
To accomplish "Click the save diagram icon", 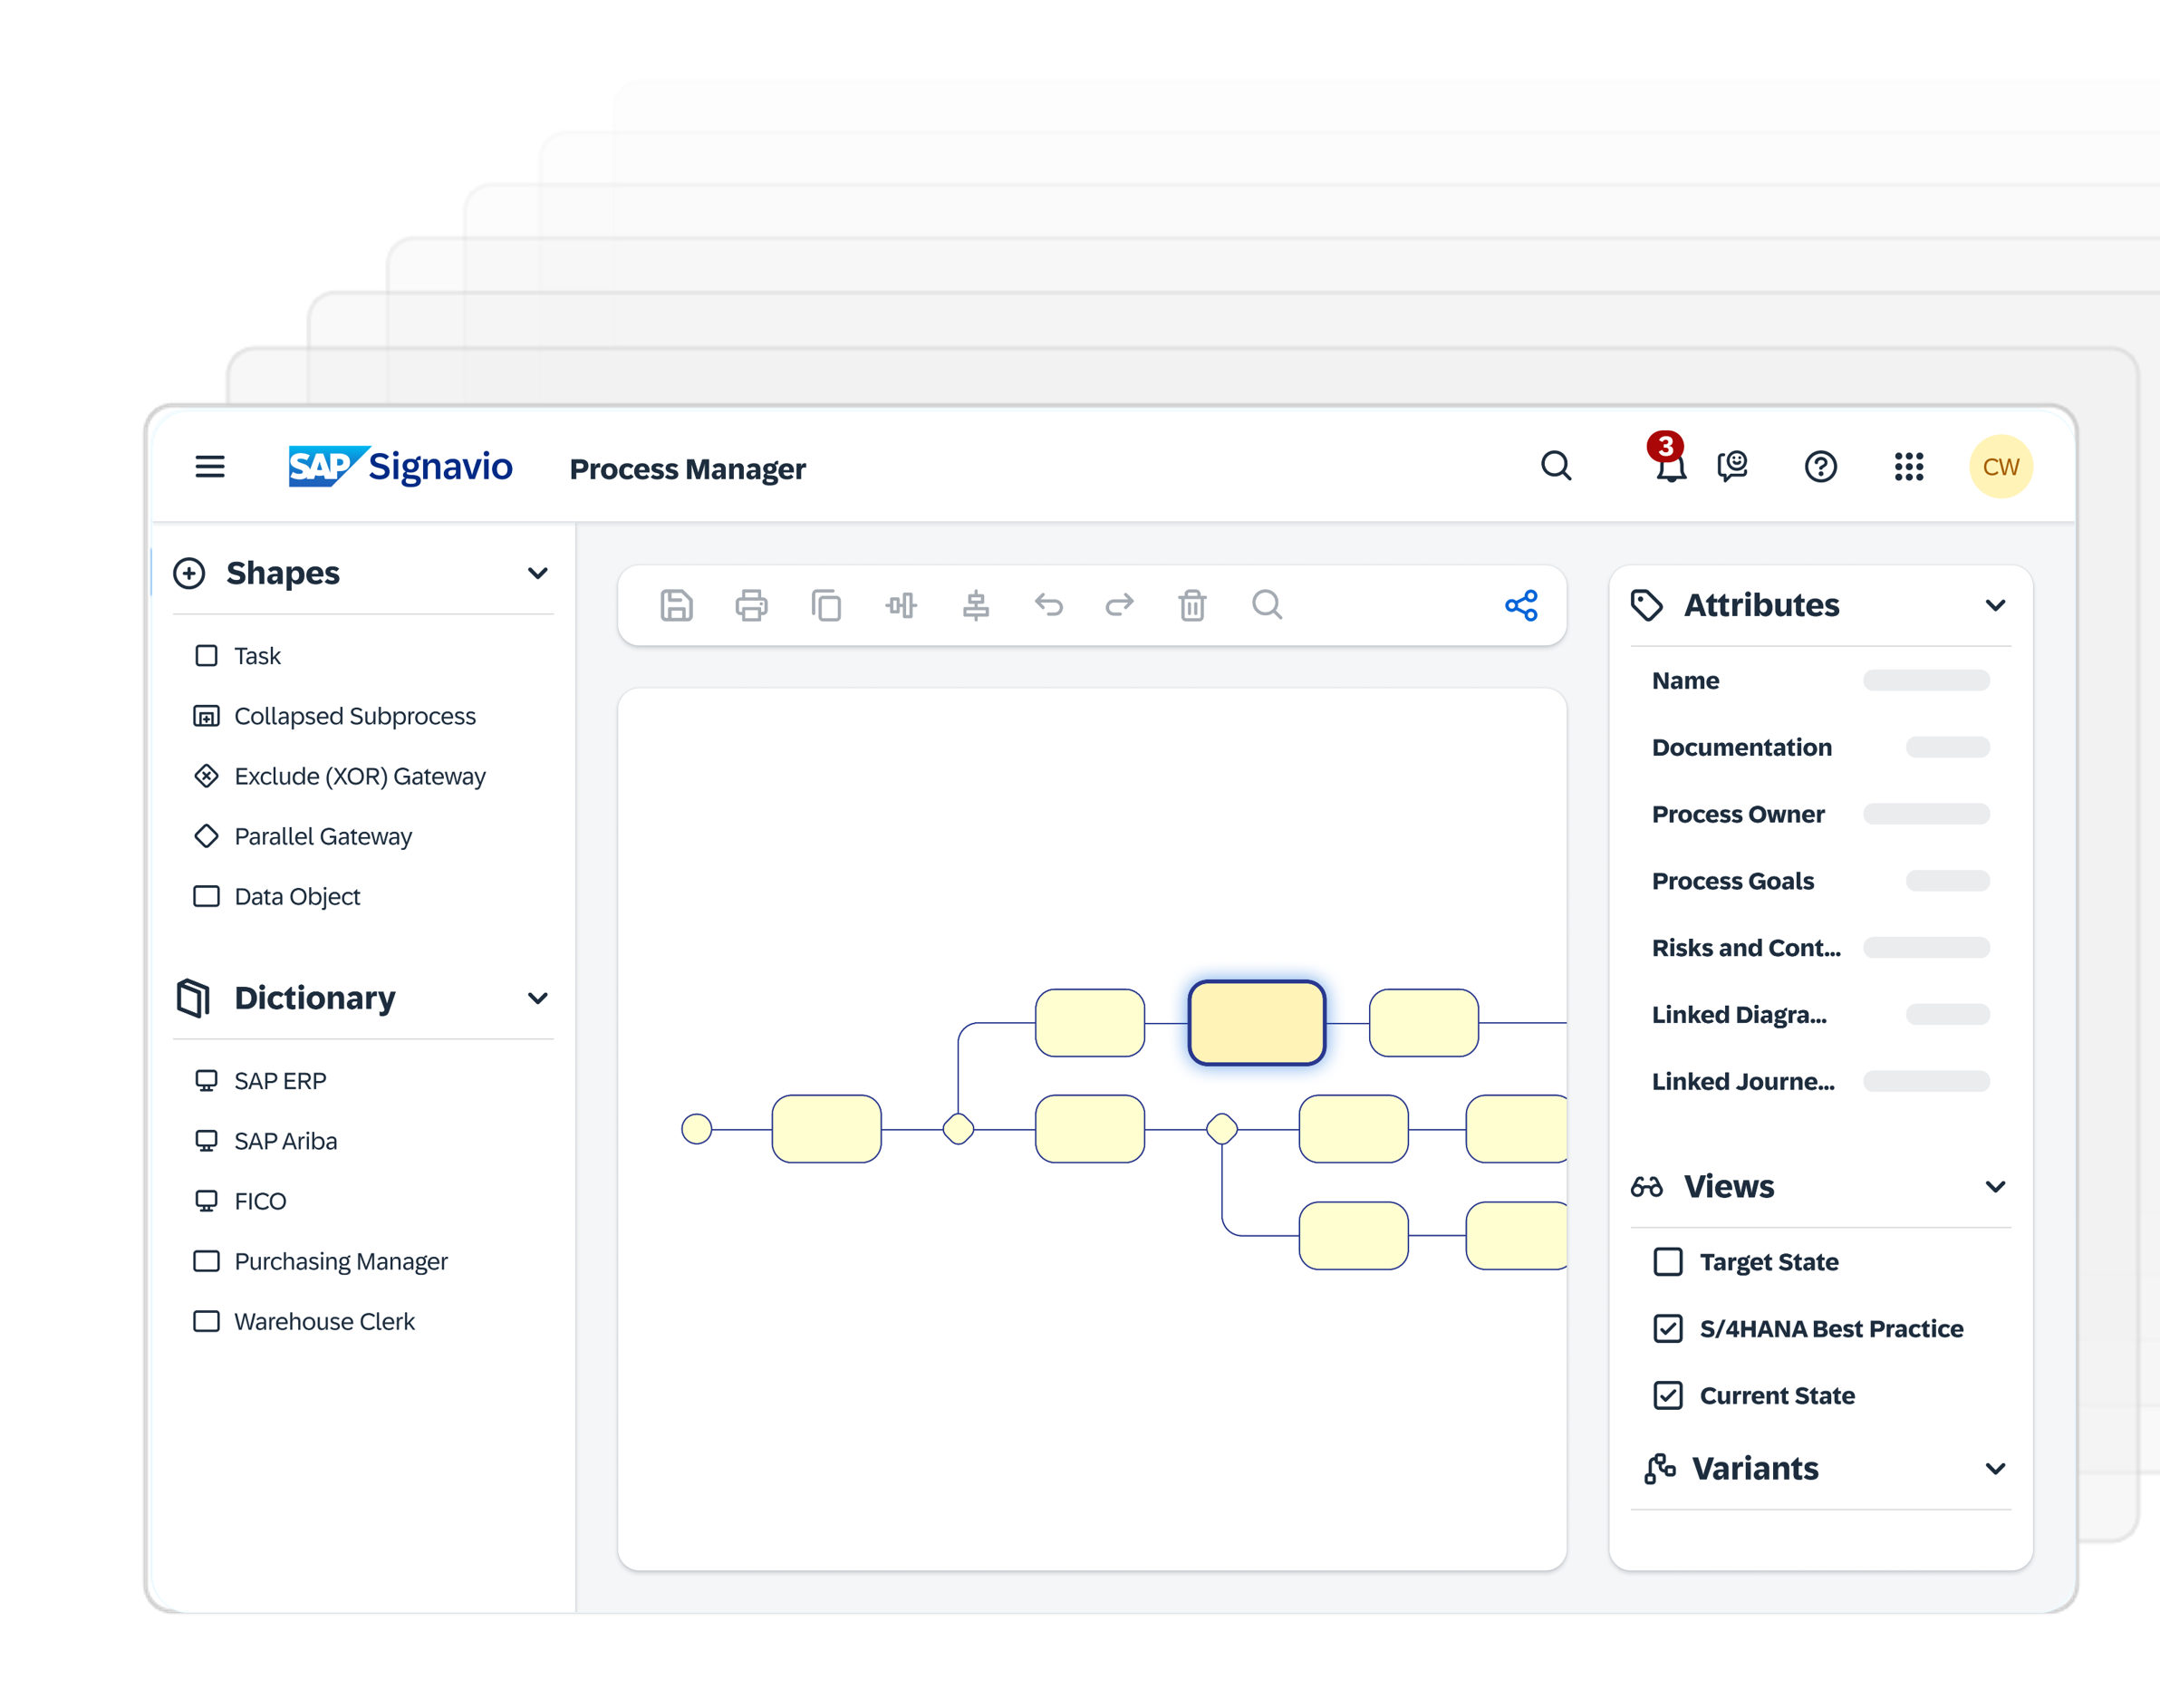I will [x=676, y=605].
